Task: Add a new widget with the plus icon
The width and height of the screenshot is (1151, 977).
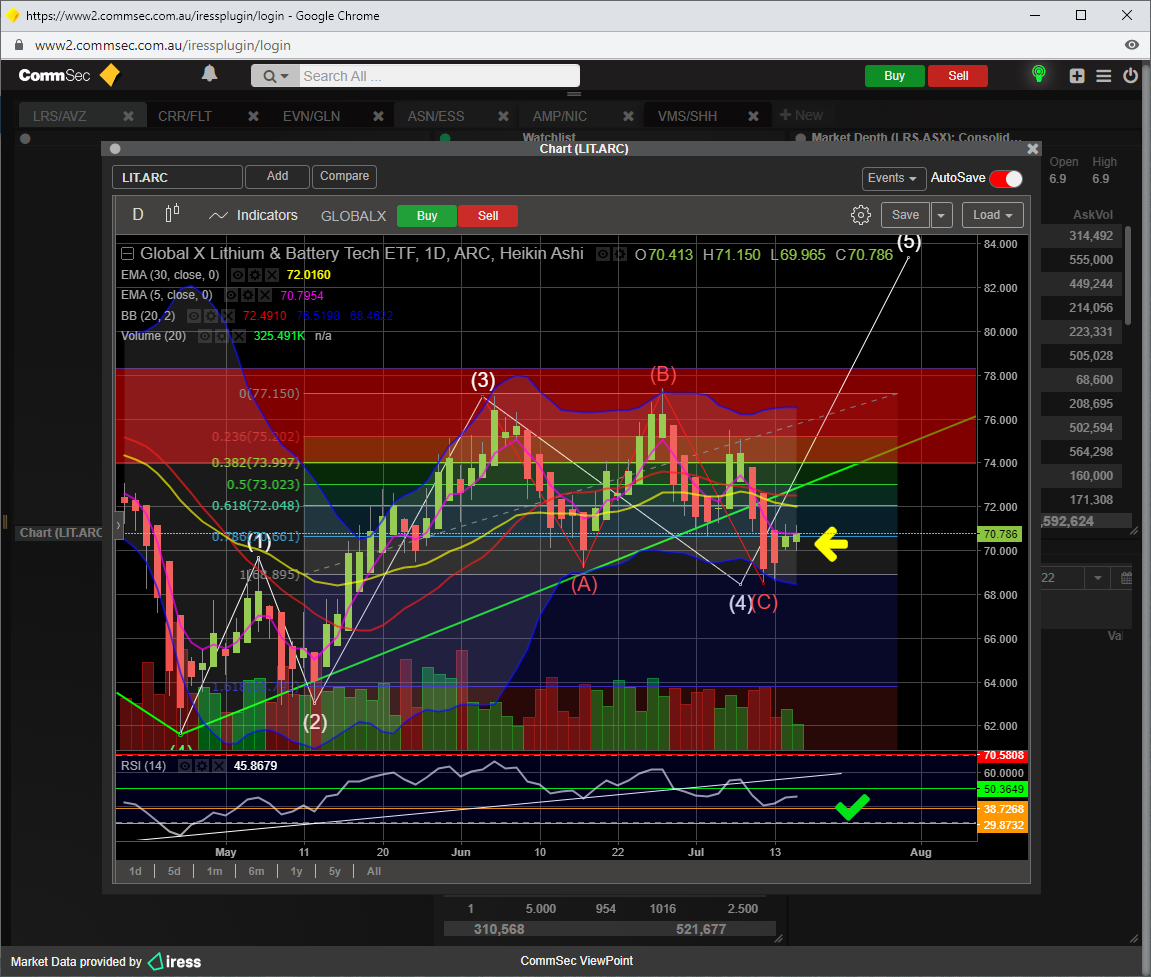Action: 1077,76
